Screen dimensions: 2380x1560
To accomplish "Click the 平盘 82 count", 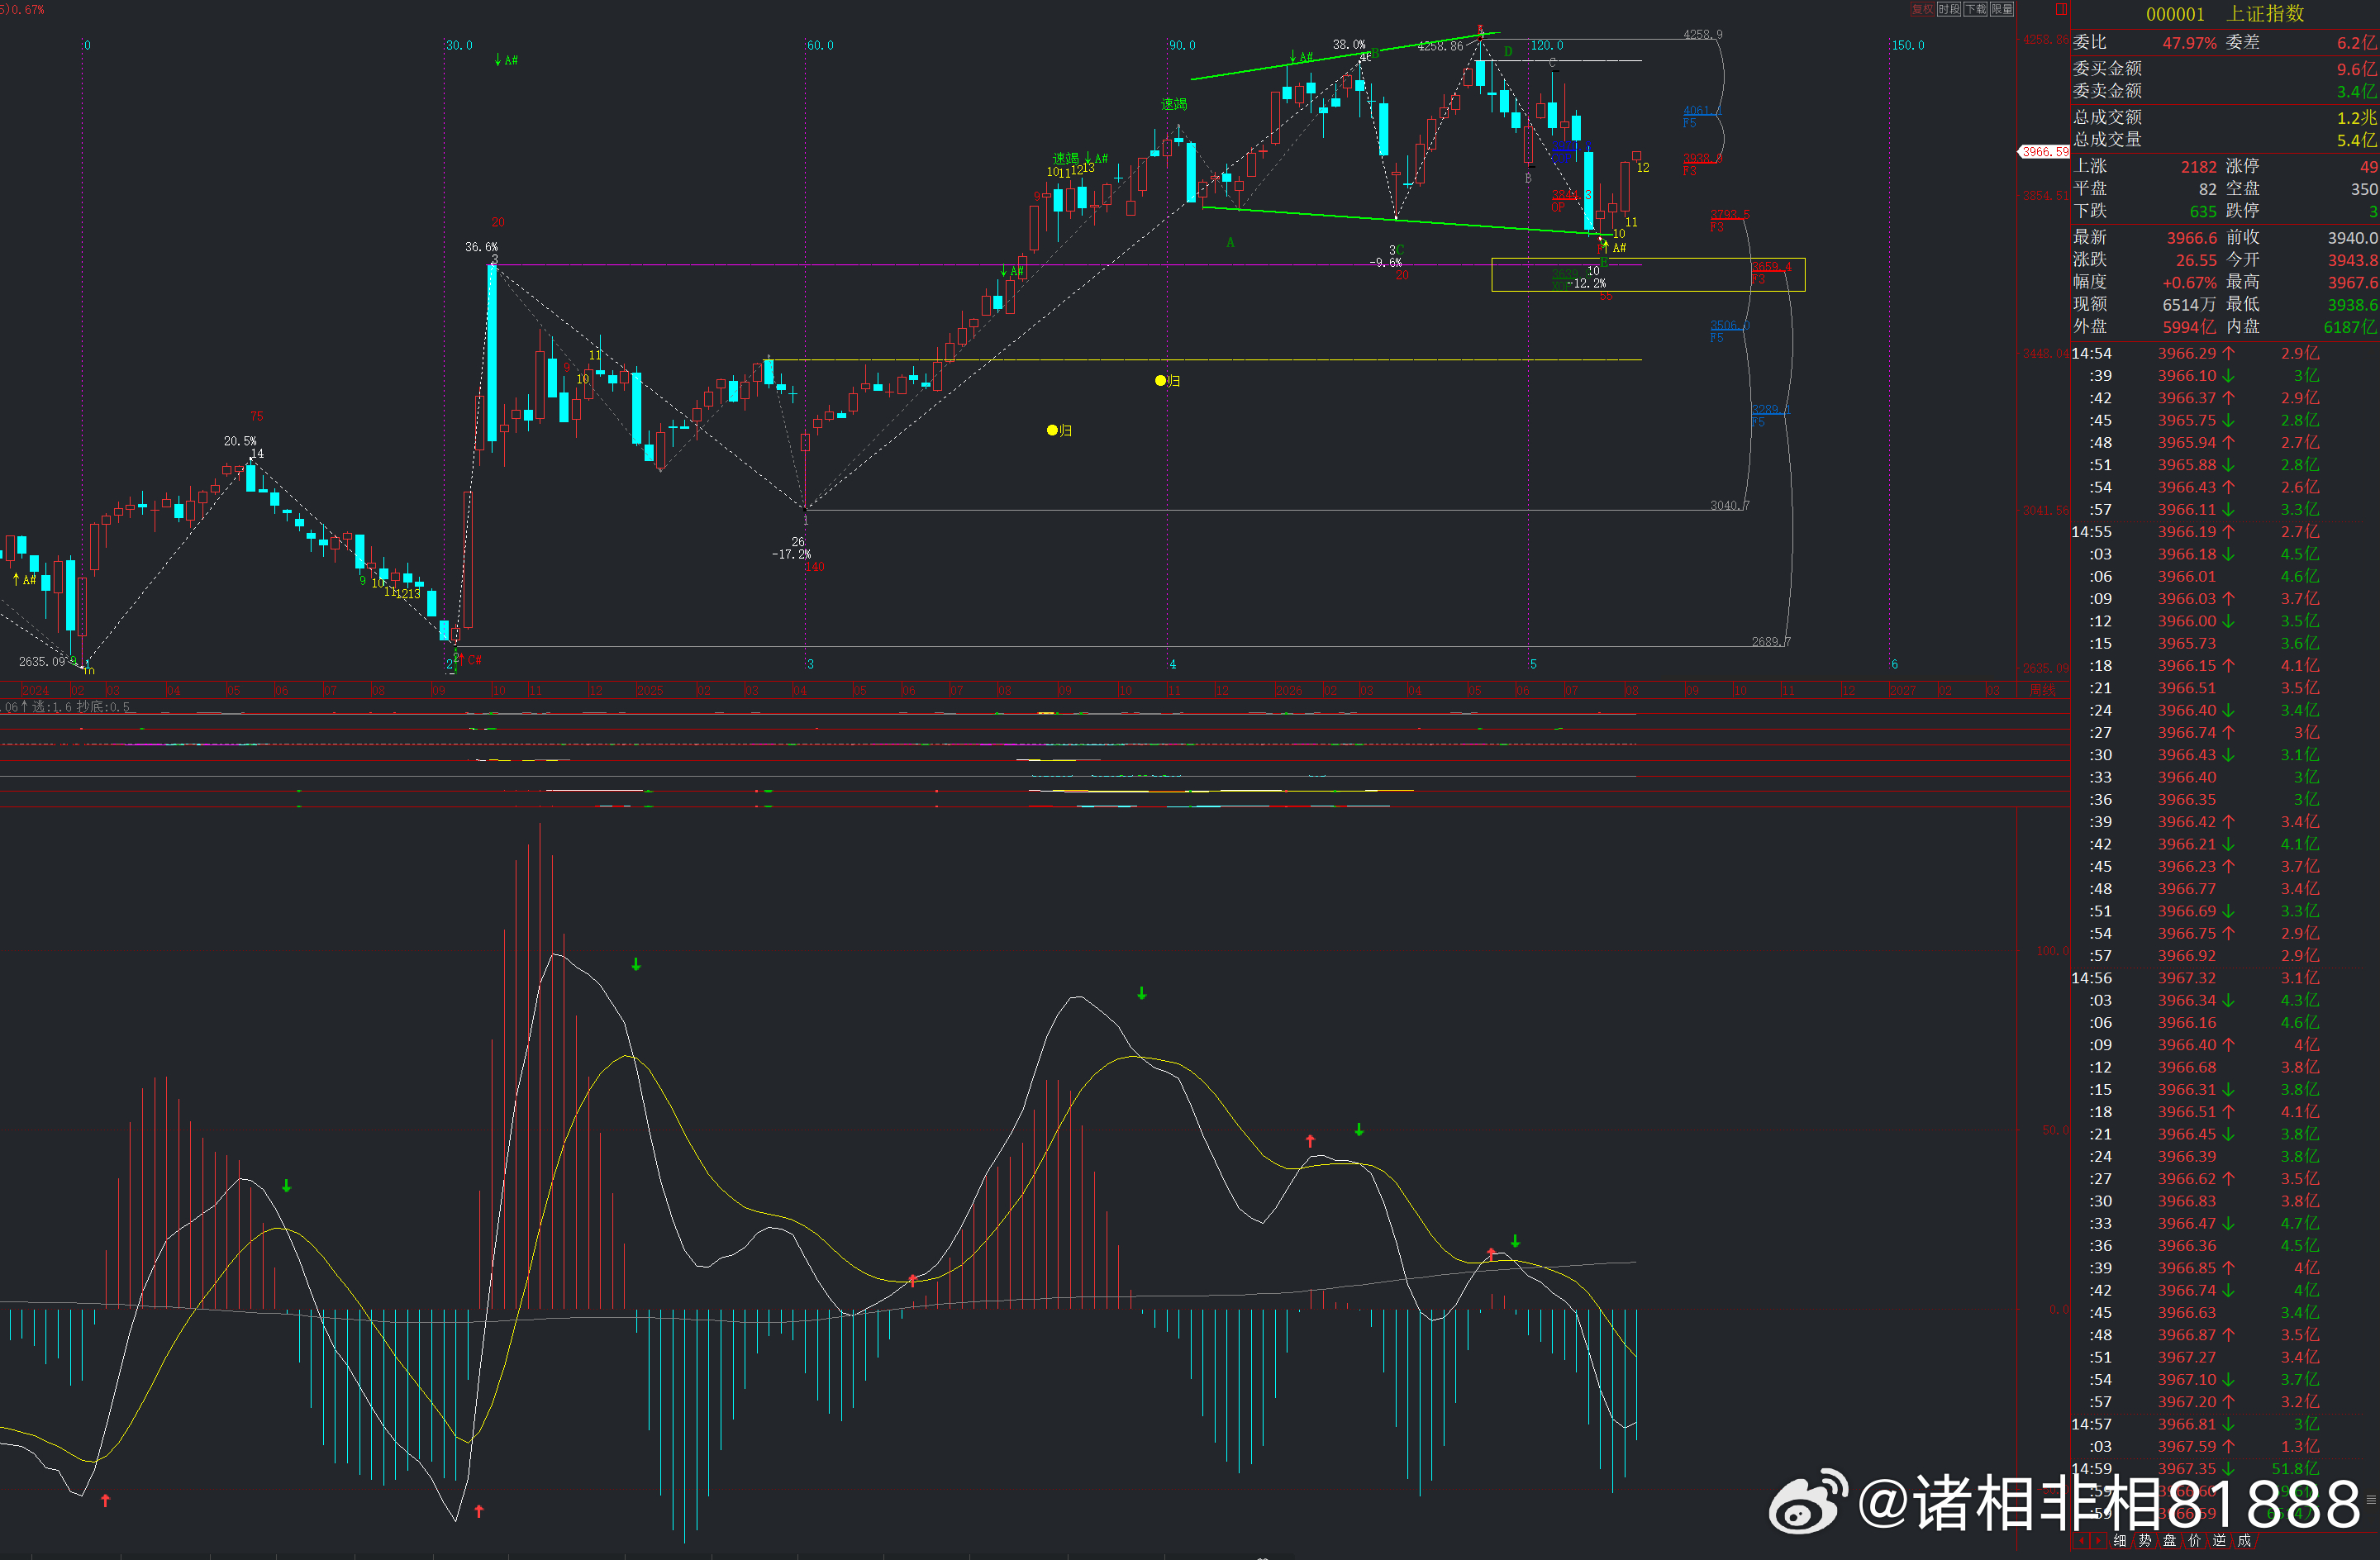I will tap(2208, 189).
